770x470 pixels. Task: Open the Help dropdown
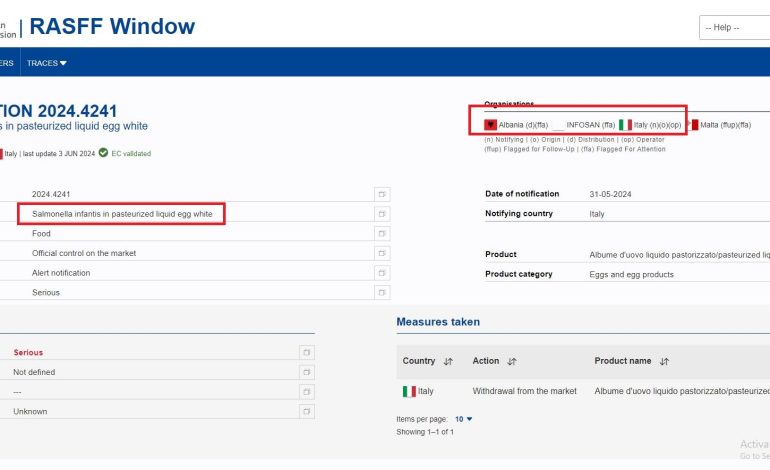pyautogui.click(x=734, y=27)
